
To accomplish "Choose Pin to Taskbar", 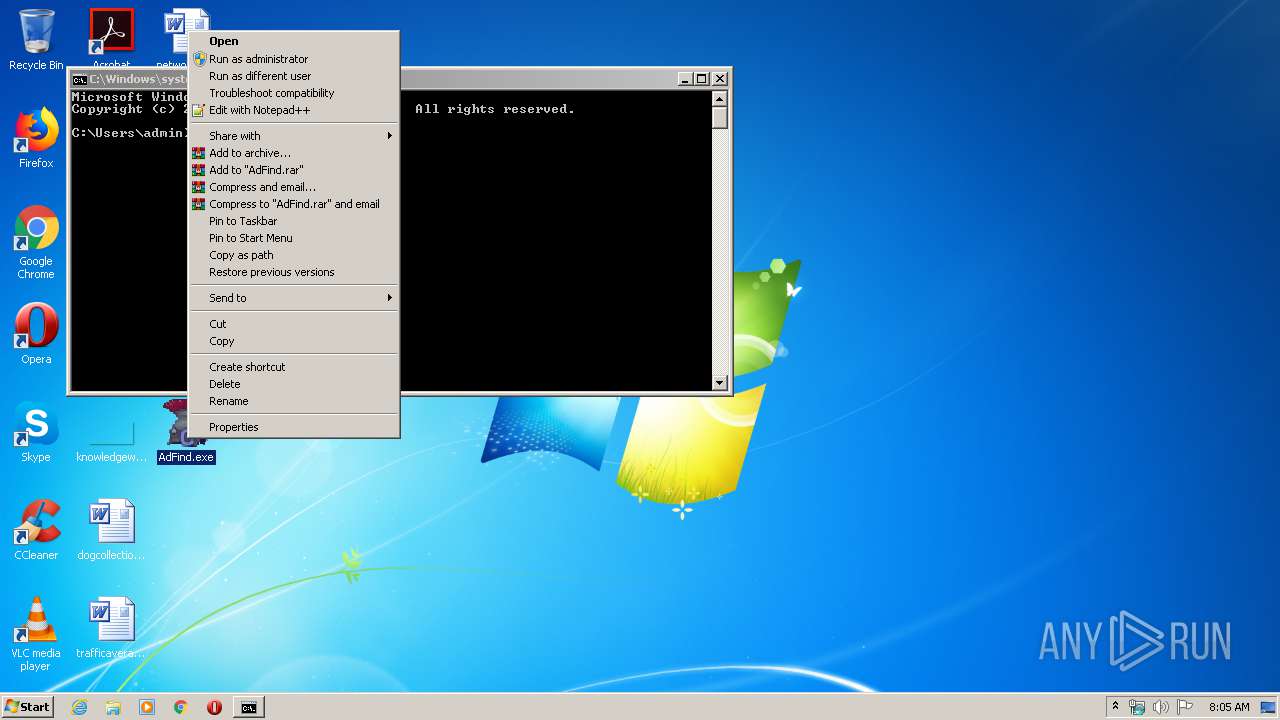I will click(x=294, y=221).
